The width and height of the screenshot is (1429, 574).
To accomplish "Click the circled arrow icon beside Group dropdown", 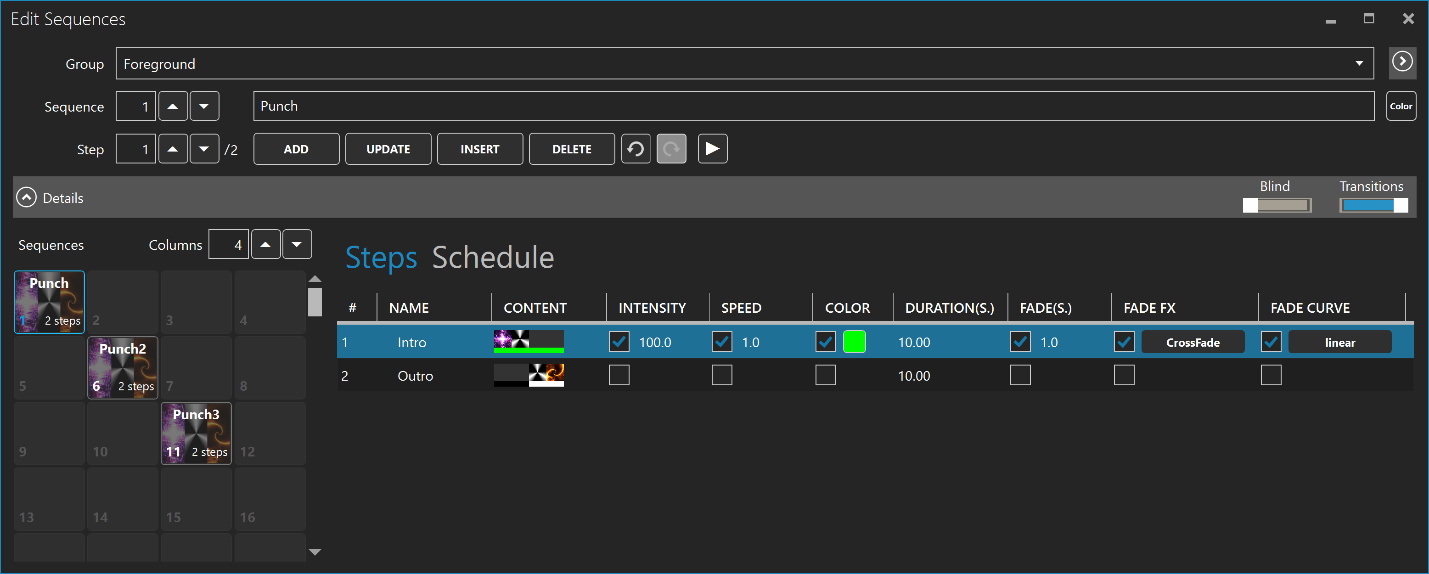I will (1403, 63).
